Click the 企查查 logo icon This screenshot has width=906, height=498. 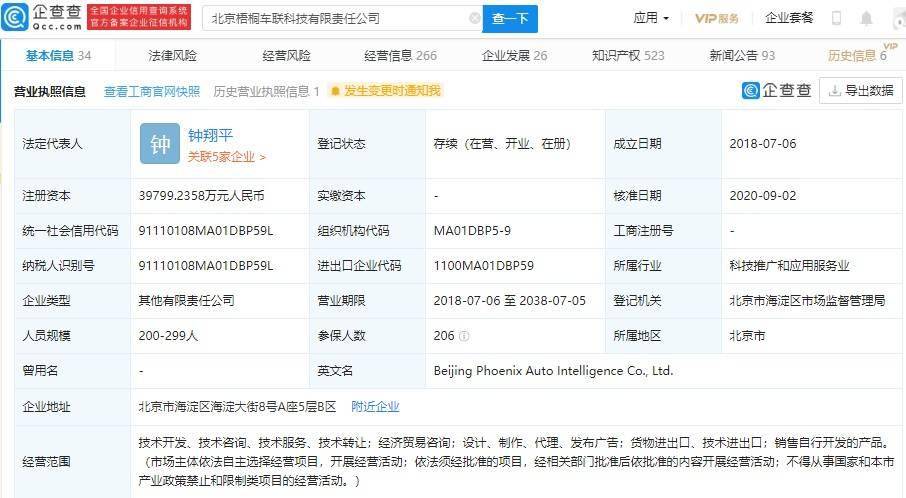15,16
